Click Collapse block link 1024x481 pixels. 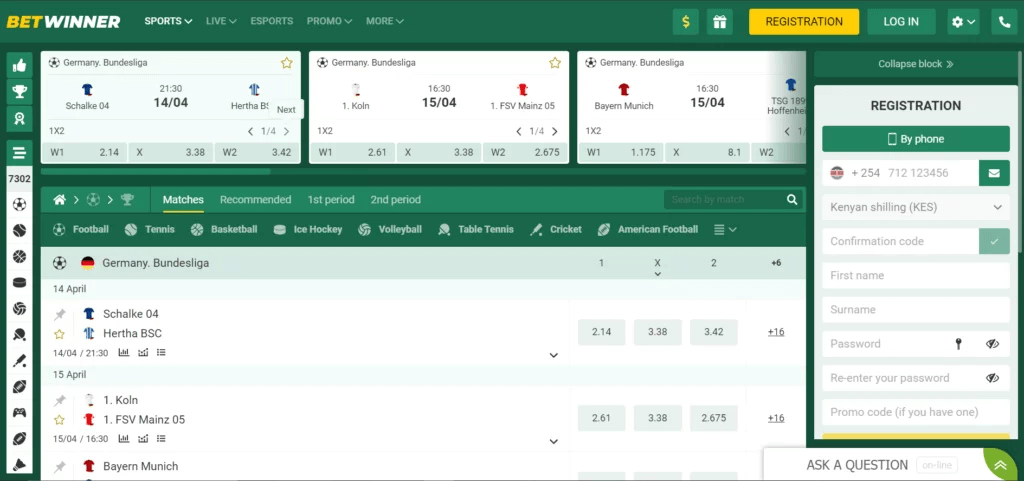pyautogui.click(x=916, y=64)
